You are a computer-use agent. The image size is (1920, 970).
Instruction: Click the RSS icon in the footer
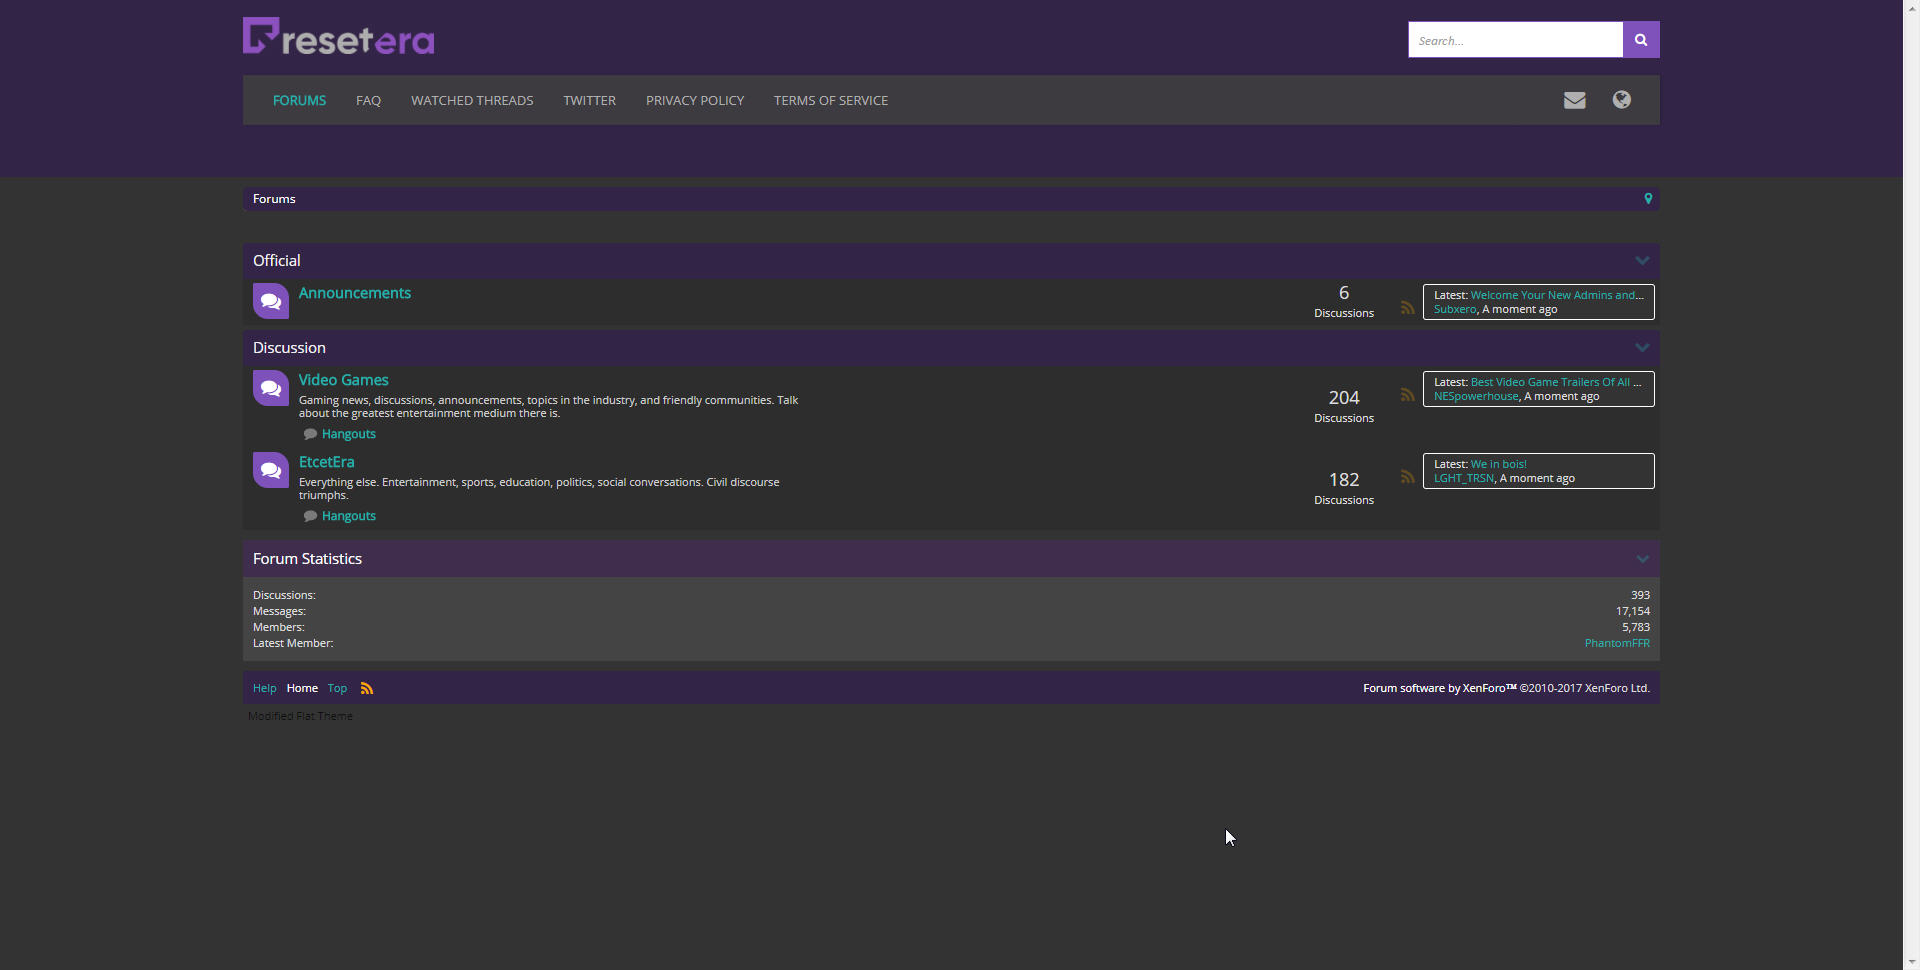click(366, 688)
